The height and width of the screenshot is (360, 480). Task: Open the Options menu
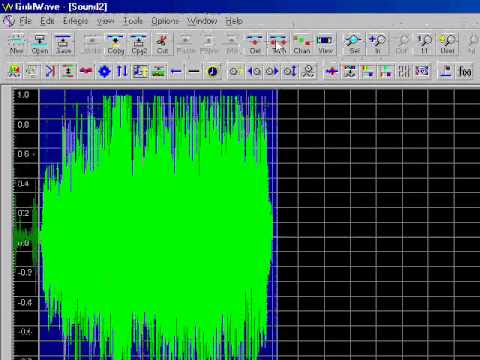[x=165, y=21]
